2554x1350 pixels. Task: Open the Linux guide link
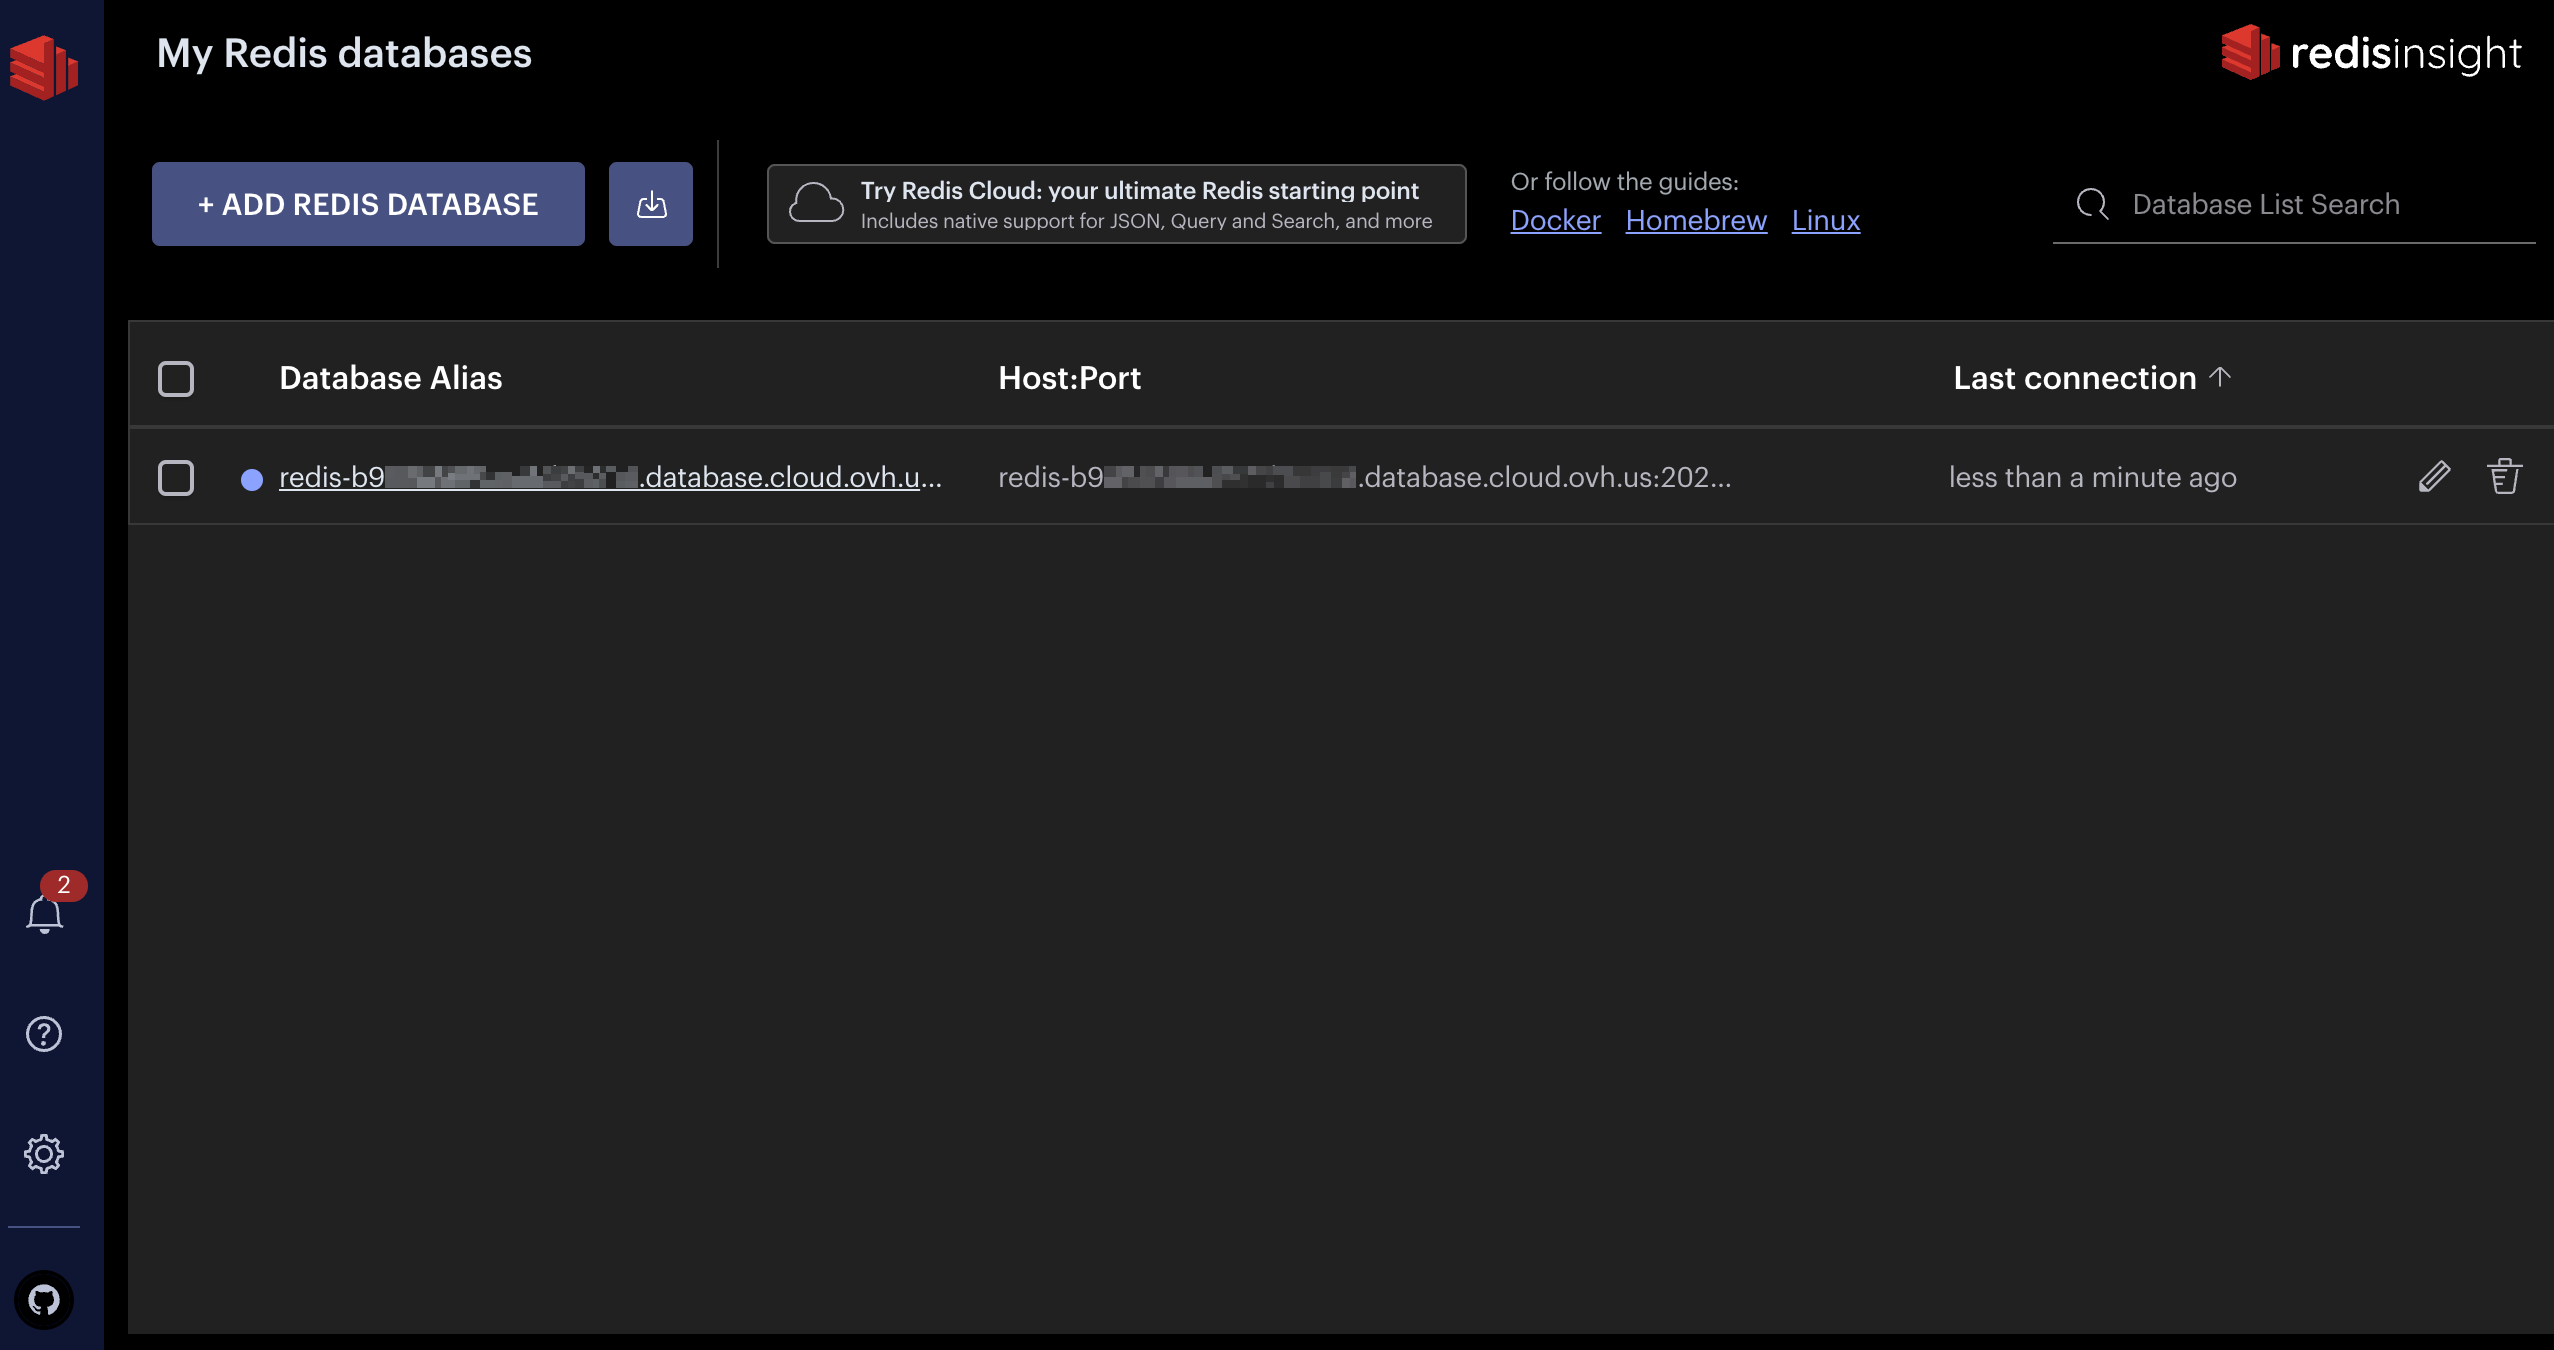(1825, 220)
